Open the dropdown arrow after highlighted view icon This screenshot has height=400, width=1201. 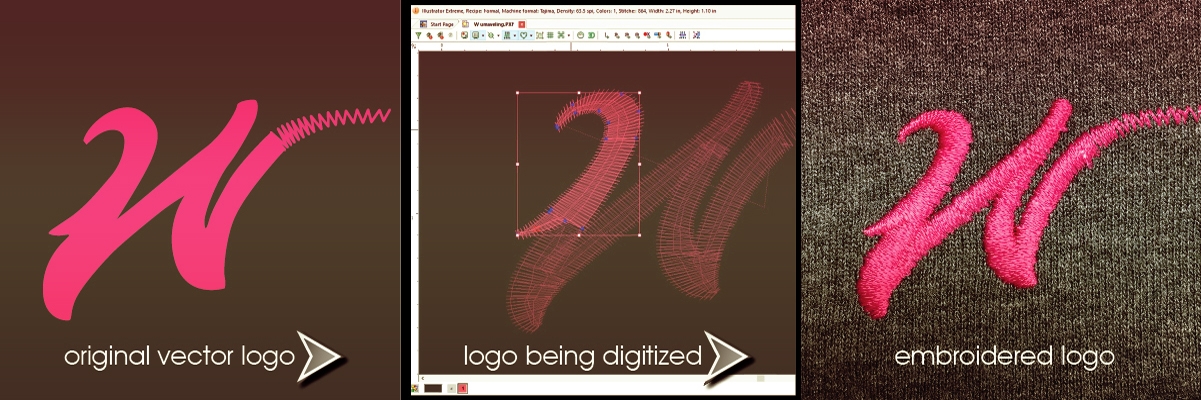click(x=483, y=35)
